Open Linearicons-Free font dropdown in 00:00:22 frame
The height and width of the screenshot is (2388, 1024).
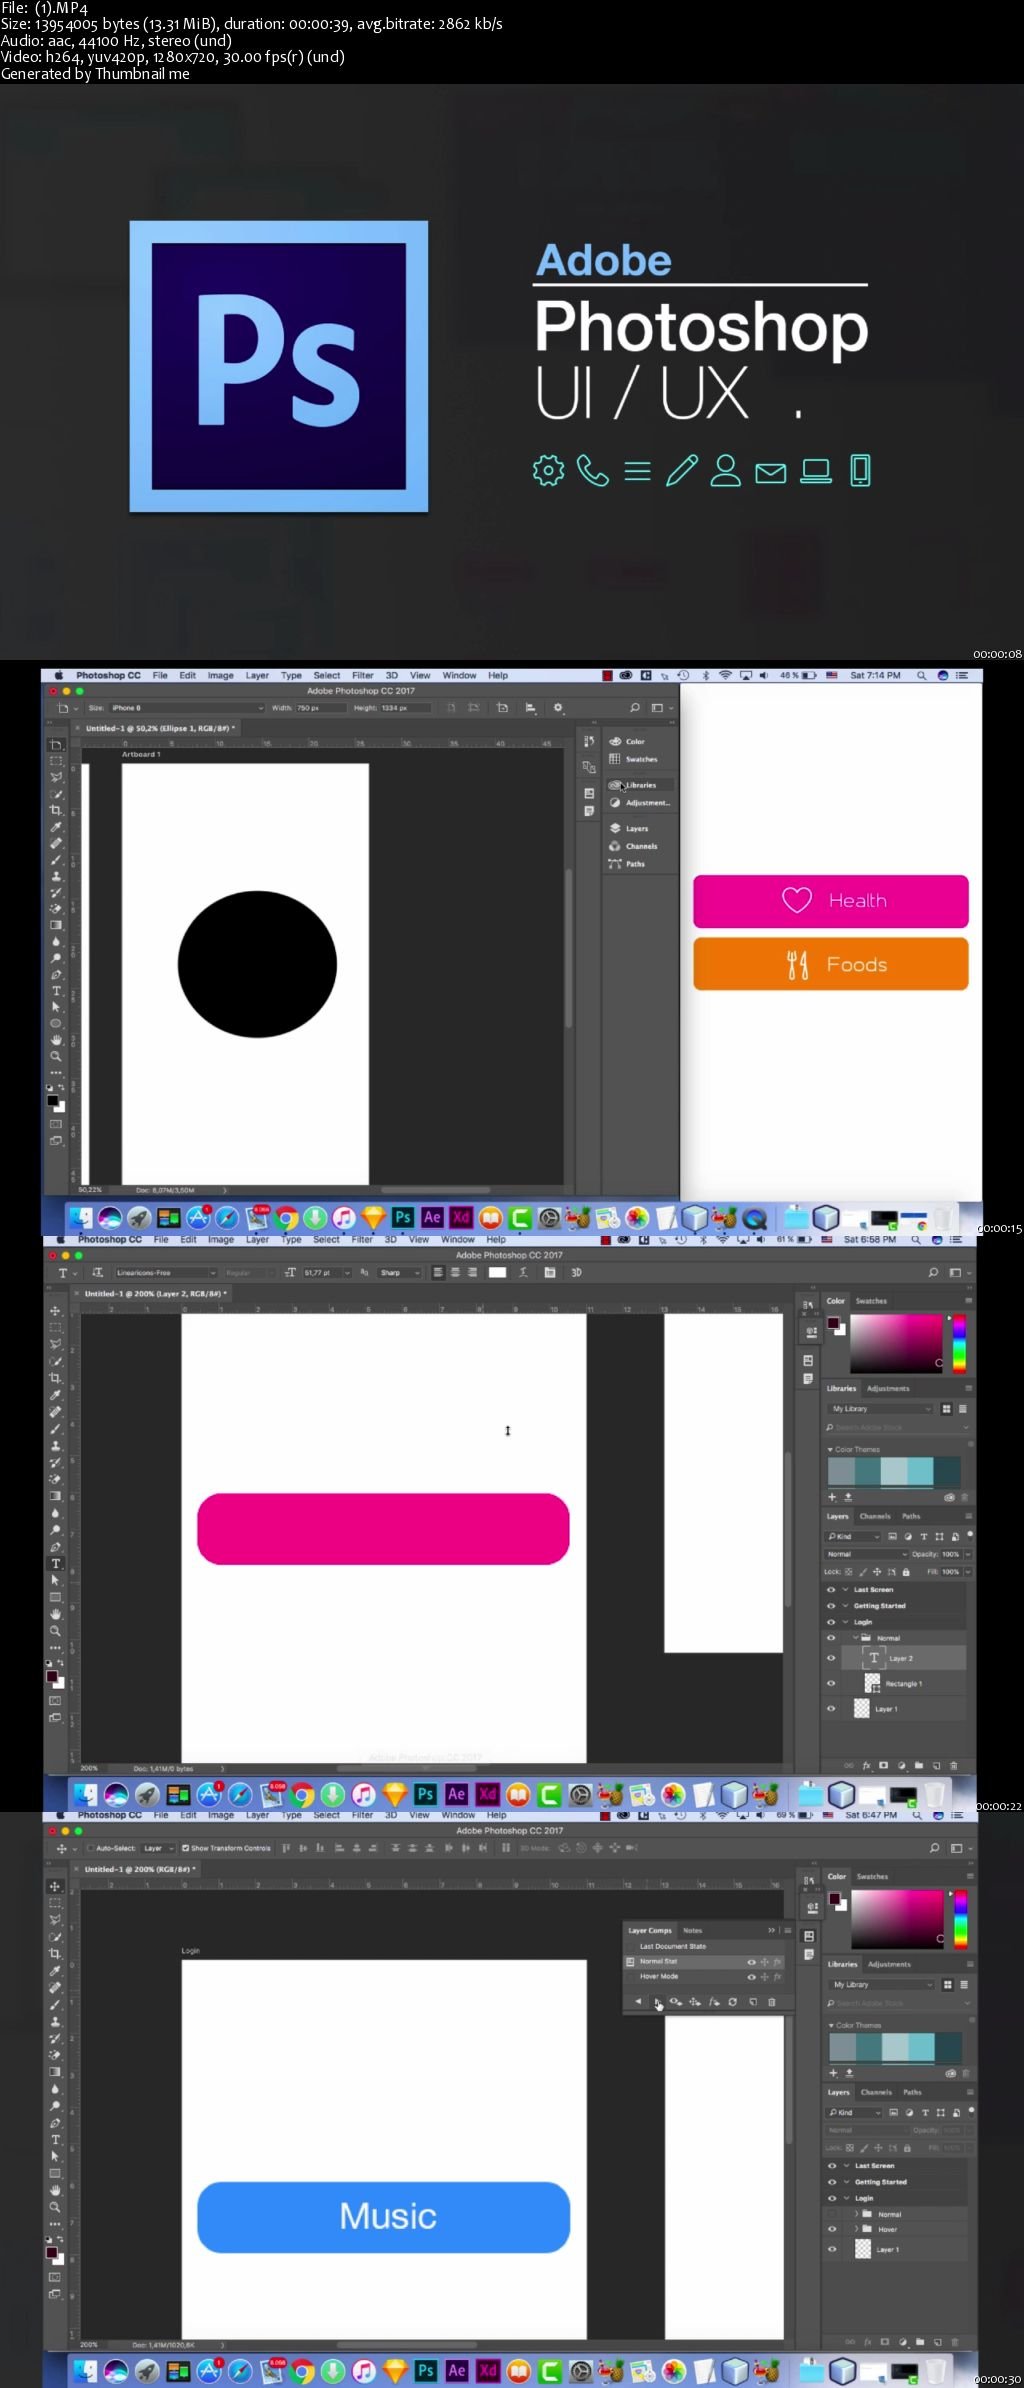[x=165, y=1273]
